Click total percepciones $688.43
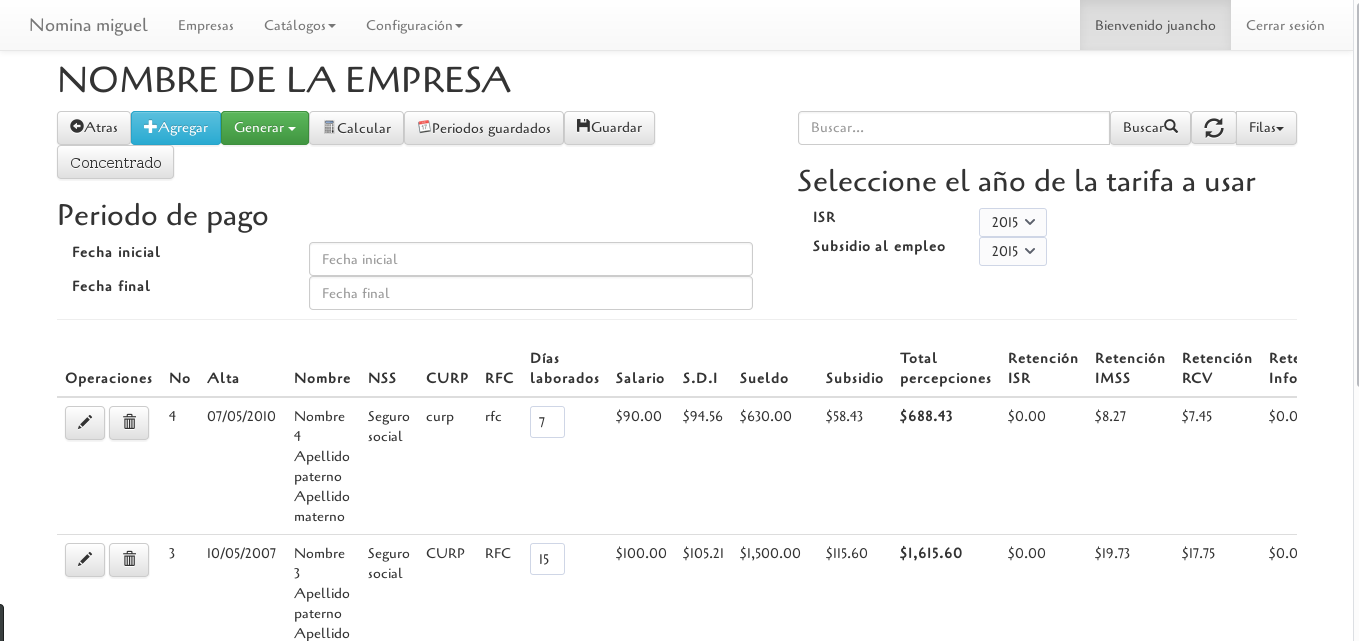 pyautogui.click(x=926, y=417)
